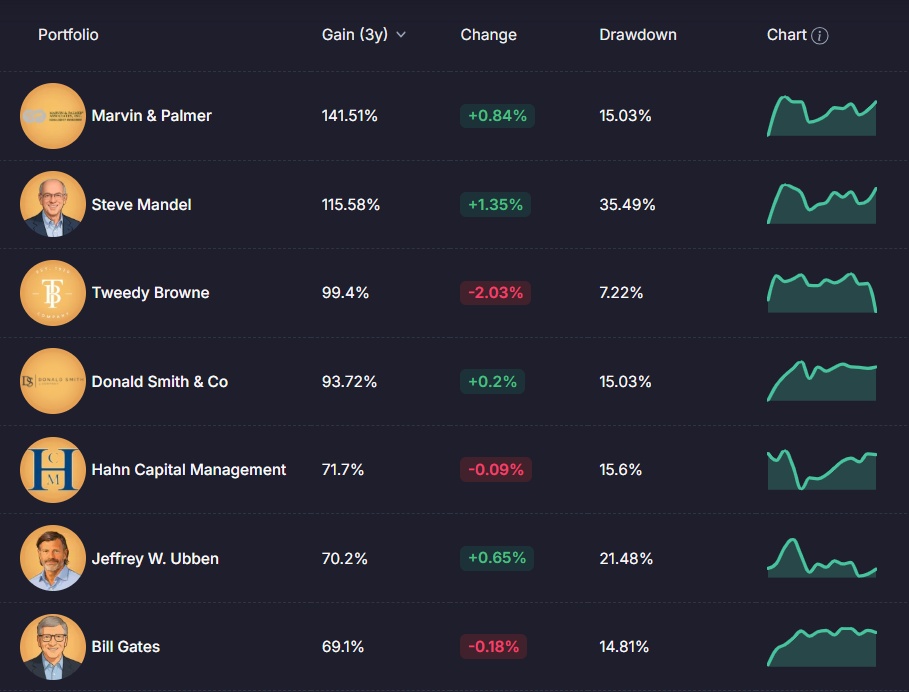Click the Steve Mandel sparkline chart
This screenshot has width=909, height=692.
point(821,204)
